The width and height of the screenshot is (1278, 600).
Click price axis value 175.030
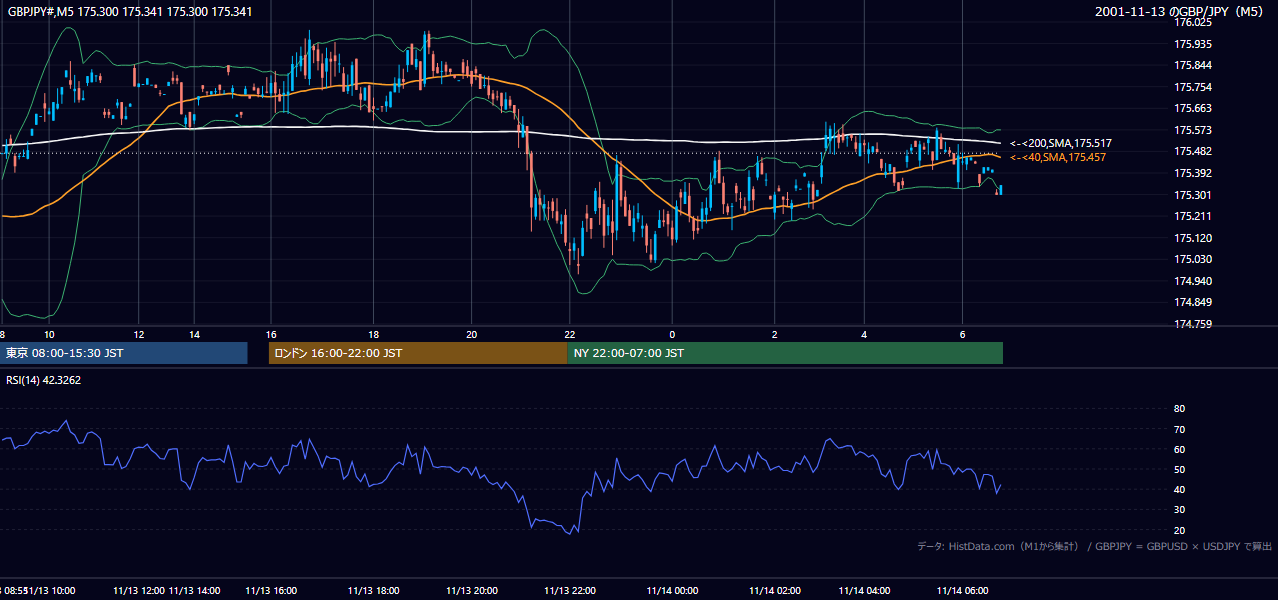pos(1194,259)
